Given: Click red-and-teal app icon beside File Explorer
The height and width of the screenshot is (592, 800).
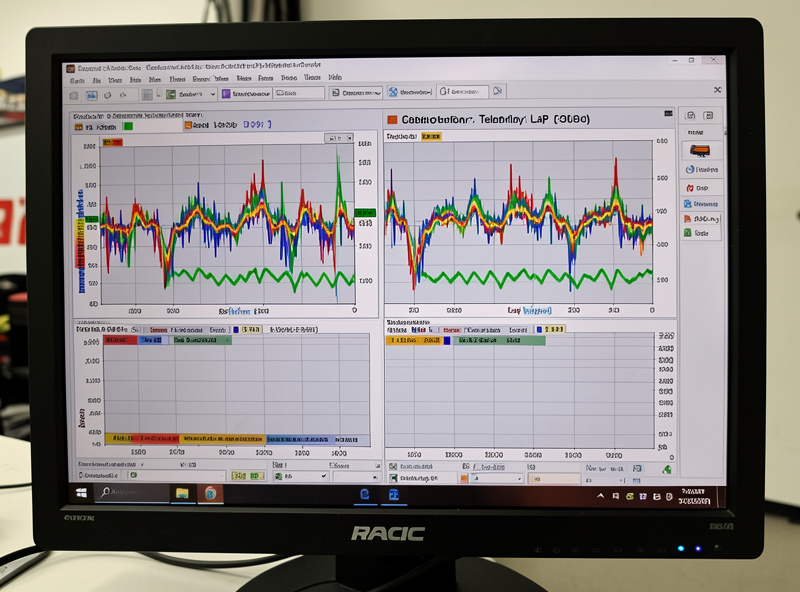Looking at the screenshot, I should pyautogui.click(x=210, y=494).
